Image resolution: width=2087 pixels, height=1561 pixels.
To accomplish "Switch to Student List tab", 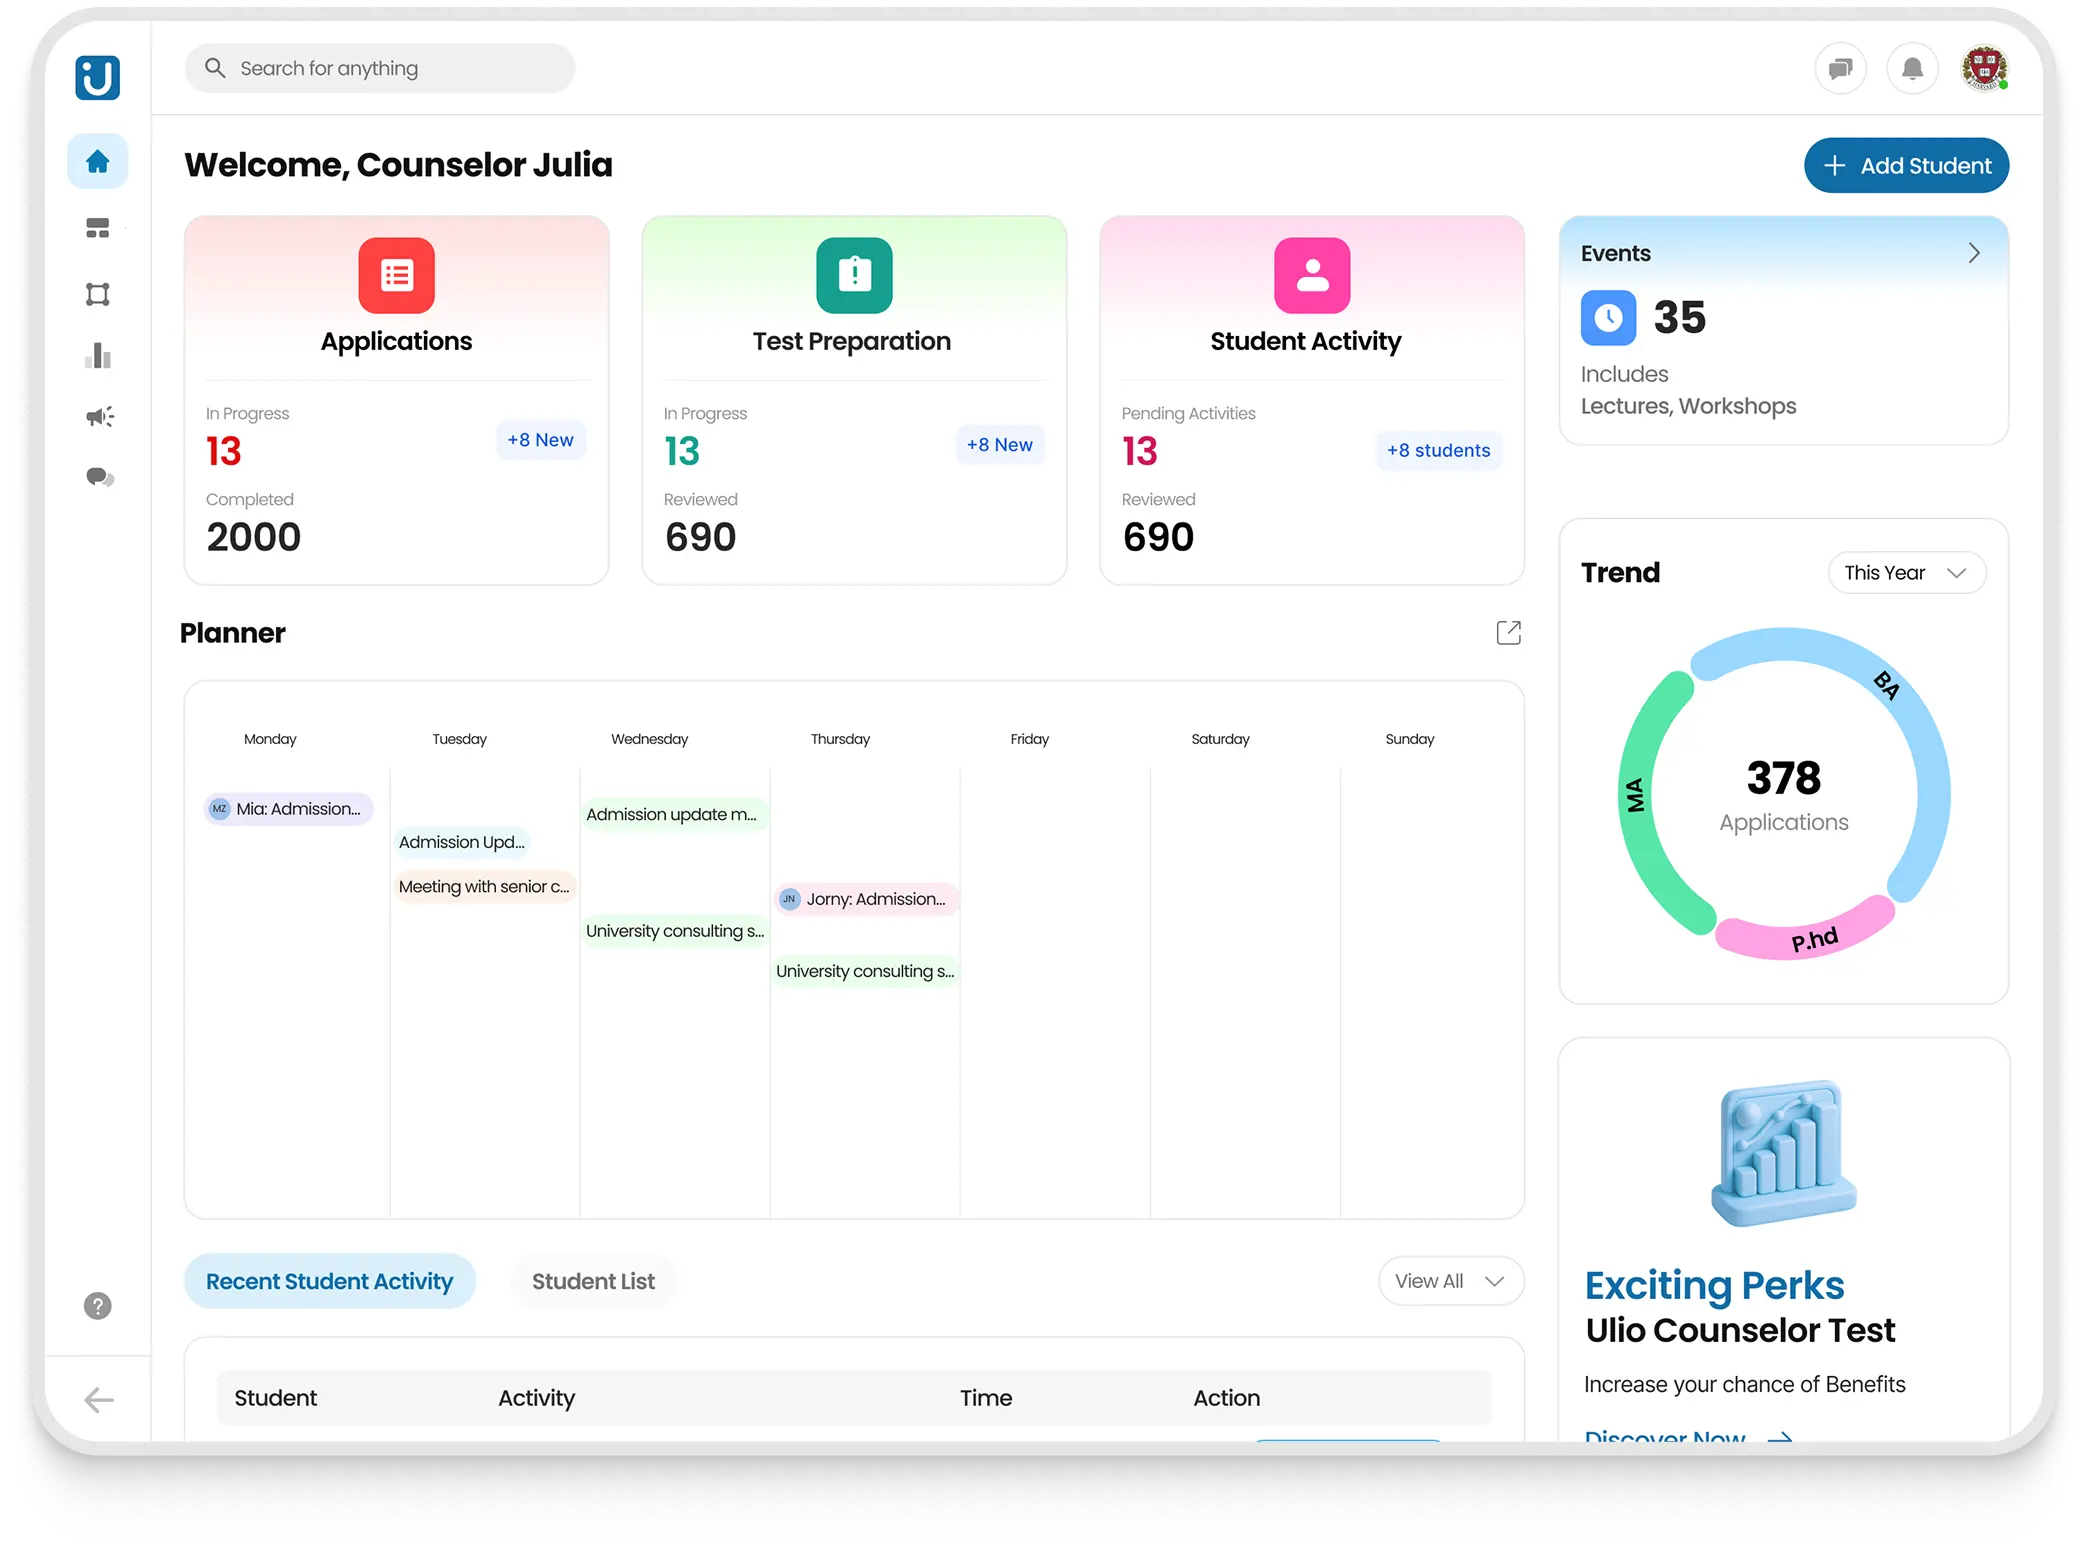I will point(593,1281).
